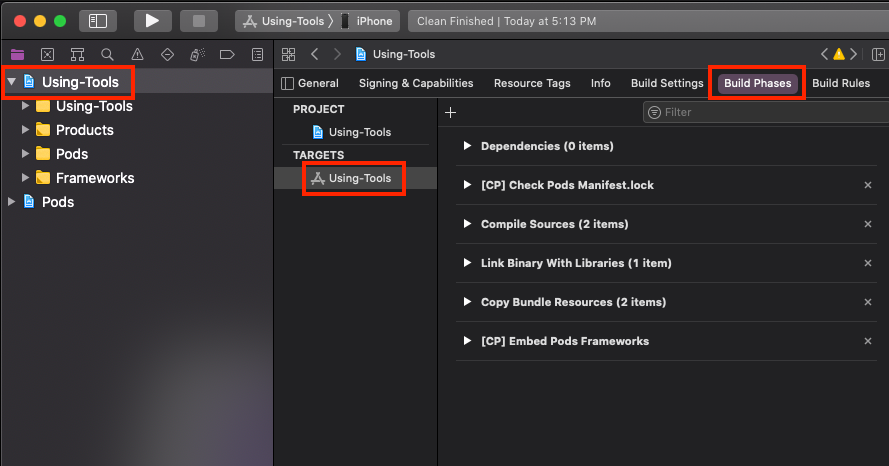The width and height of the screenshot is (889, 466).
Task: Collapse the Using-Tools project root
Action: coord(11,82)
